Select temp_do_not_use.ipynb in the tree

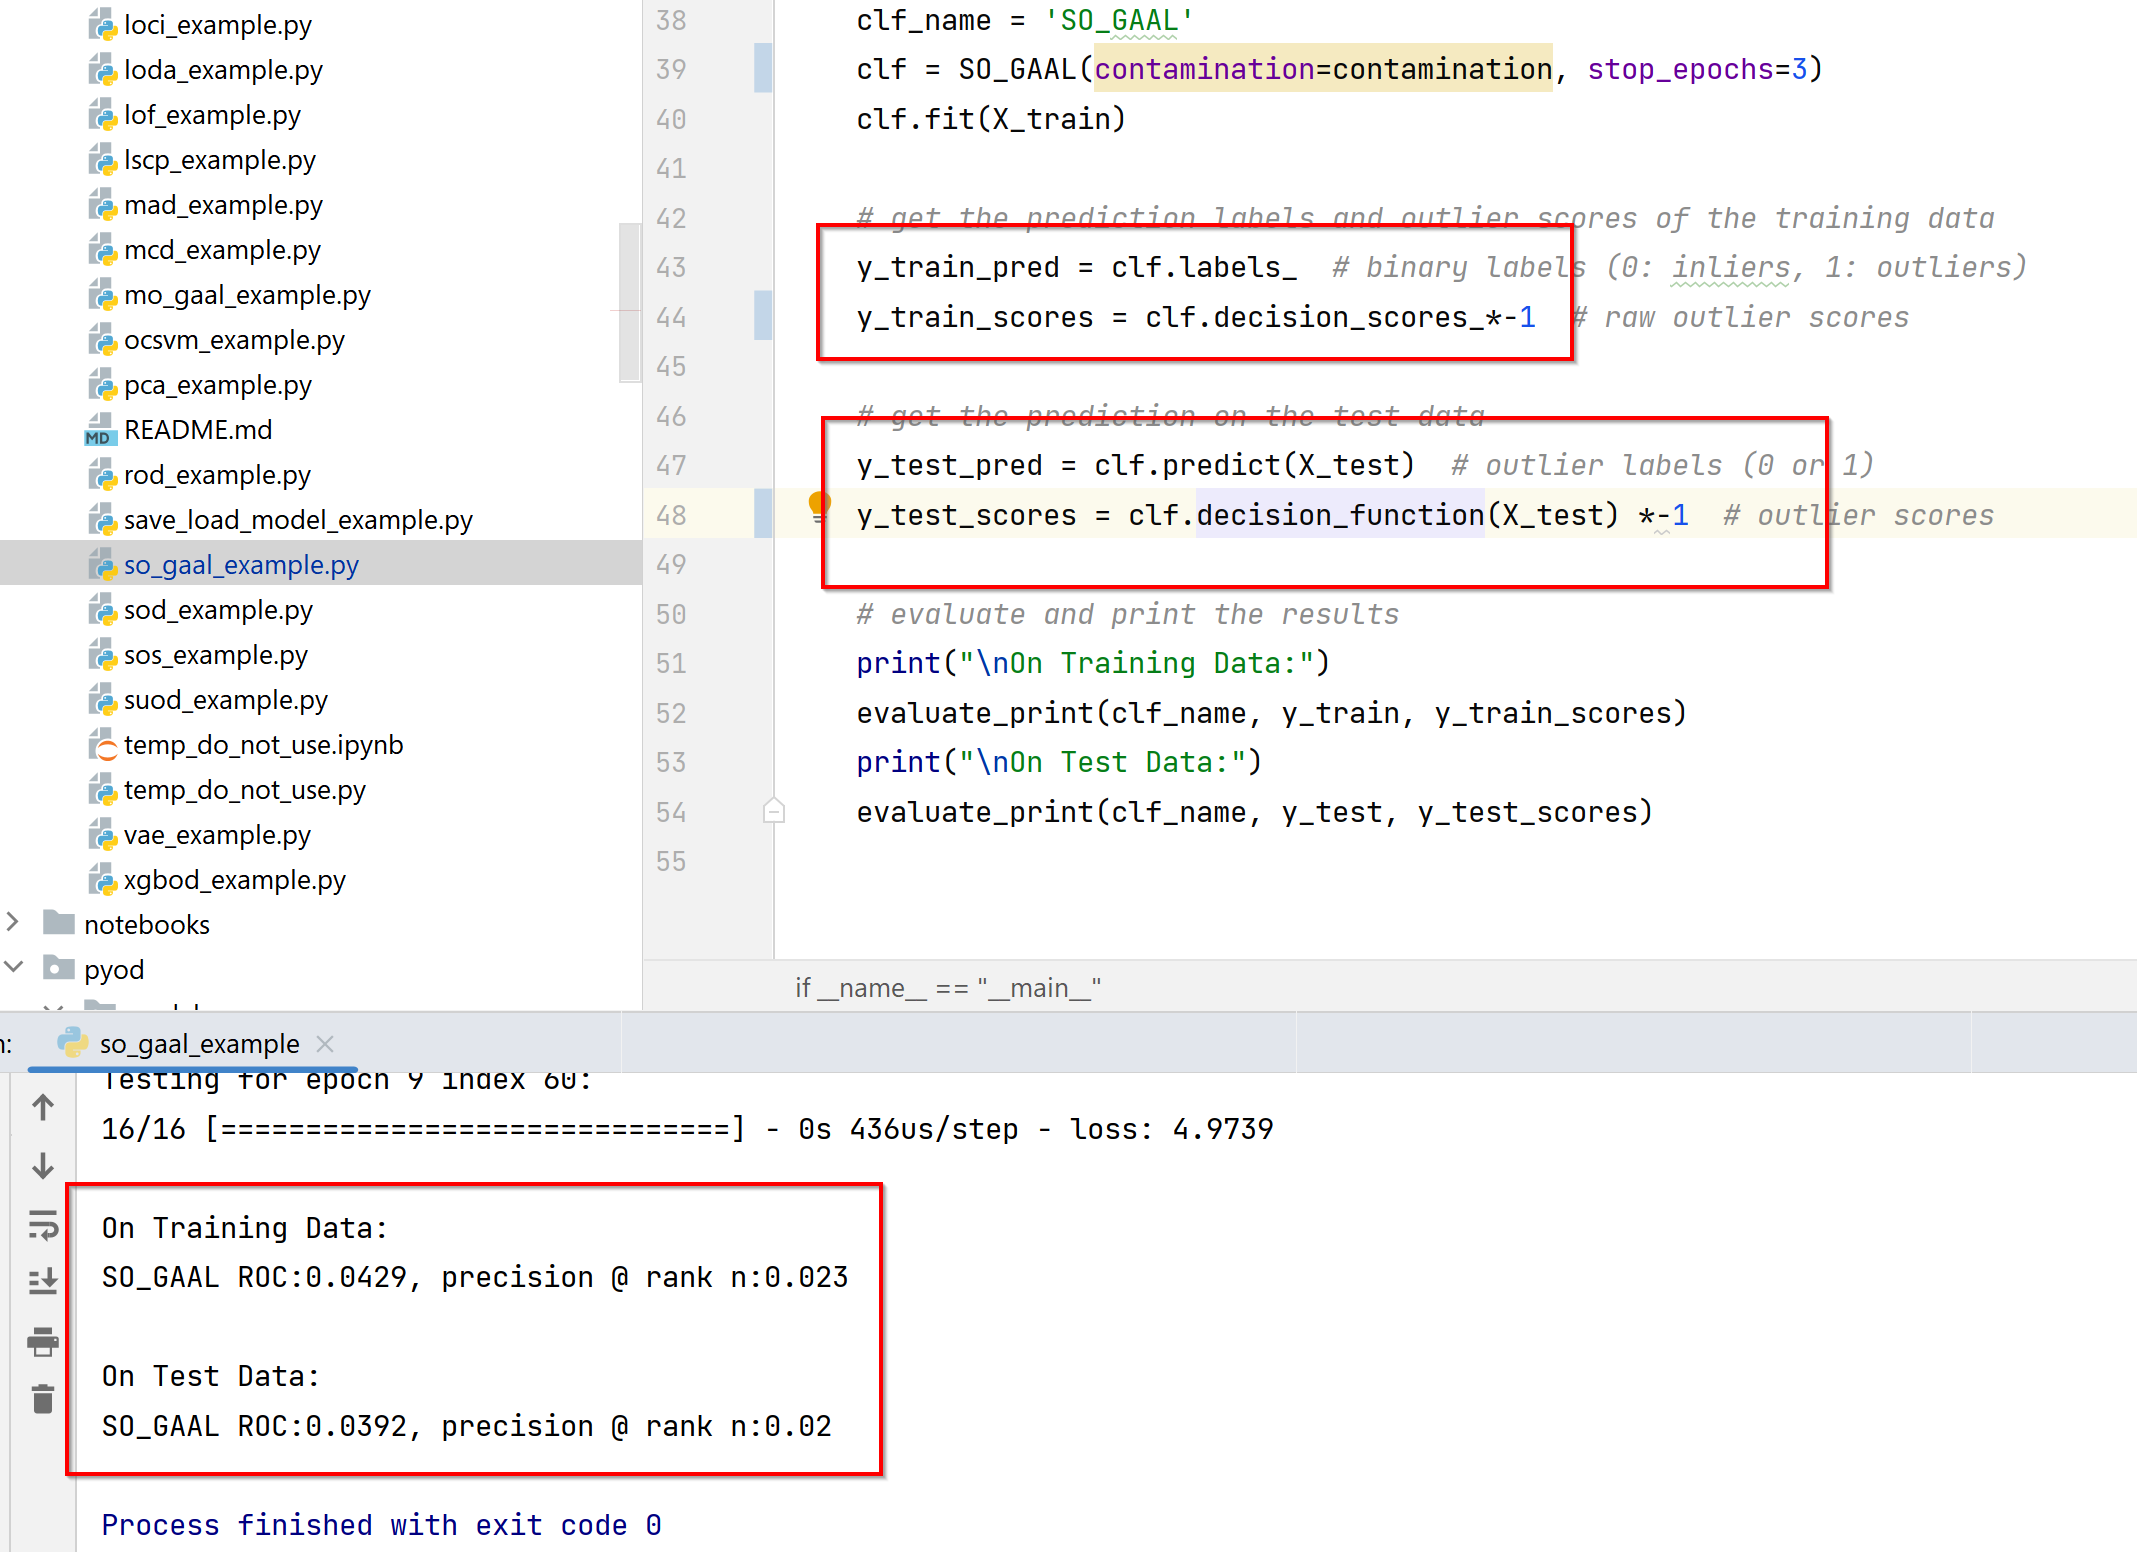[263, 744]
